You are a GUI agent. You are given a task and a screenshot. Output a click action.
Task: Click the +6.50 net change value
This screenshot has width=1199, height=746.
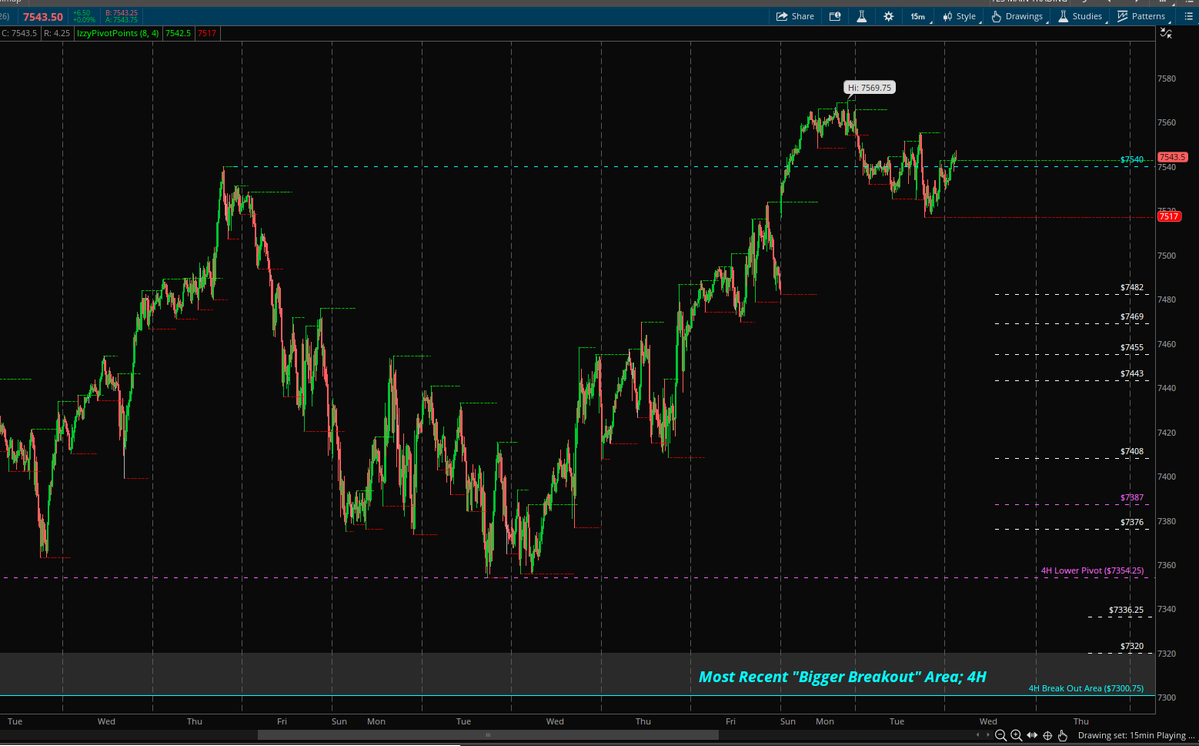click(x=81, y=13)
